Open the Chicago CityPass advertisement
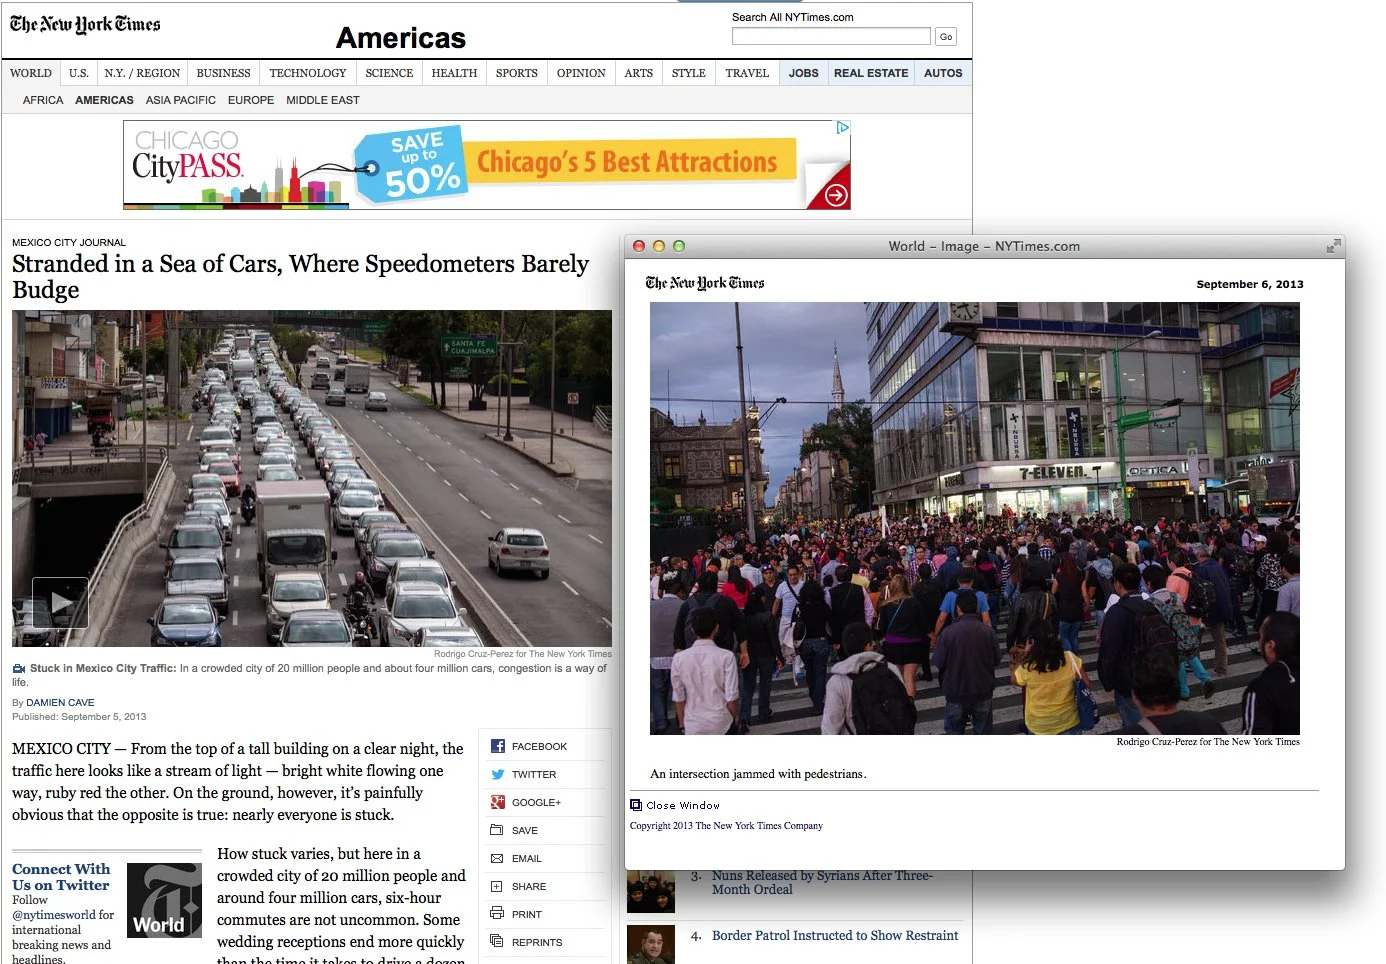This screenshot has height=964, width=1386. (x=486, y=164)
